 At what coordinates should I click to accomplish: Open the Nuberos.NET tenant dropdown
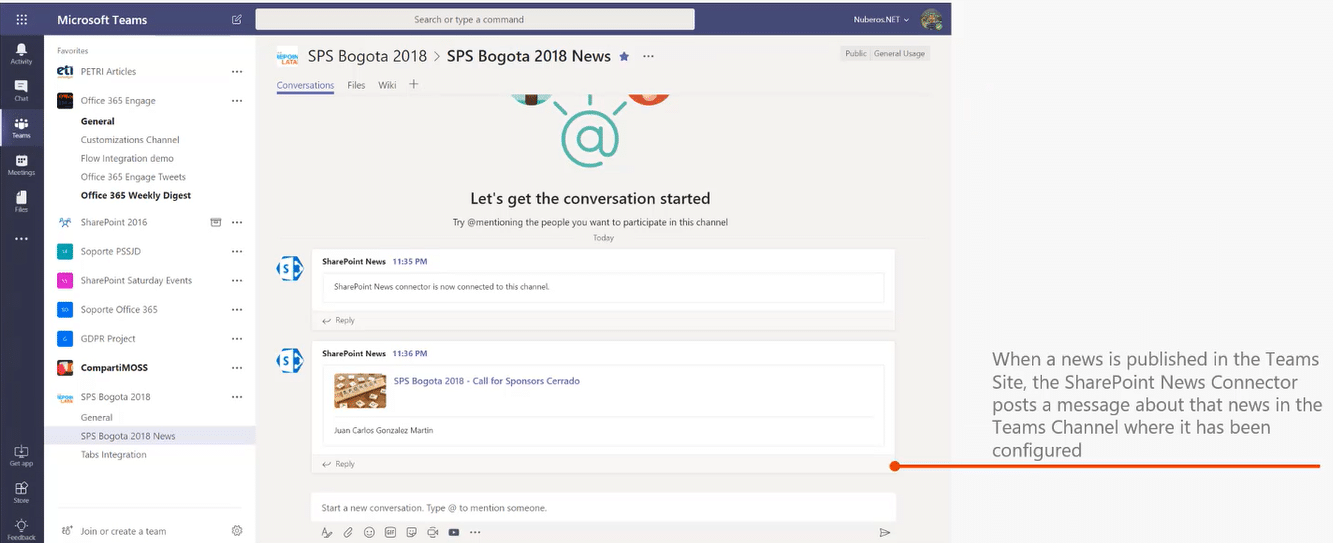coord(881,19)
